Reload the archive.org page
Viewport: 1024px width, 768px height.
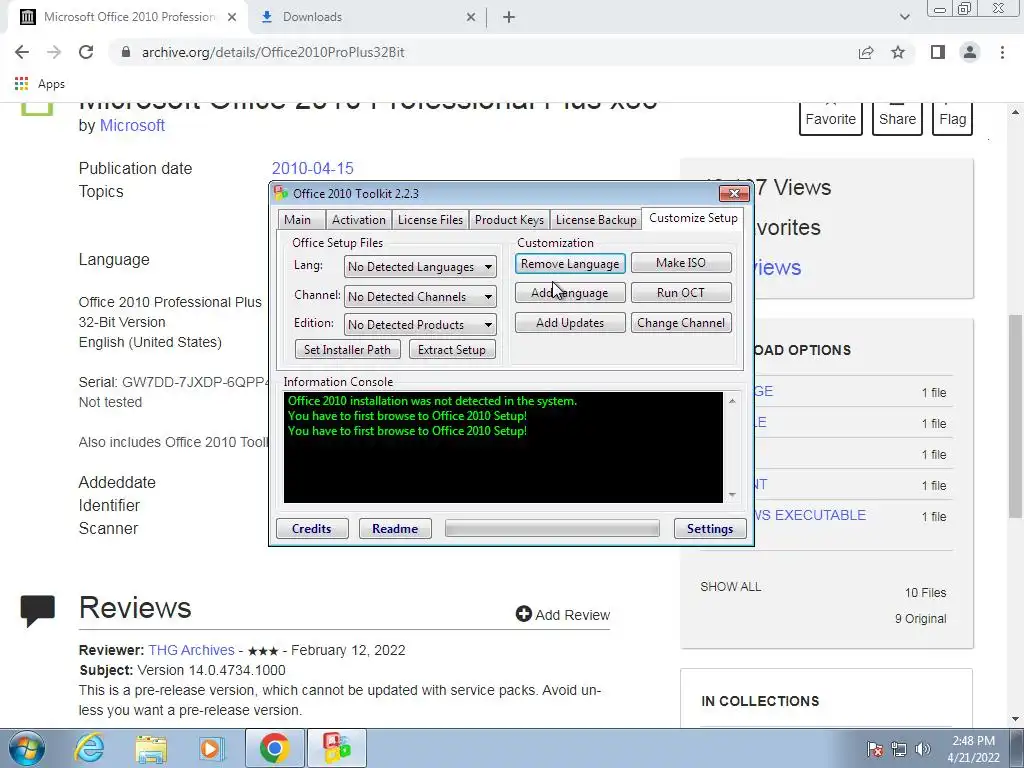86,52
